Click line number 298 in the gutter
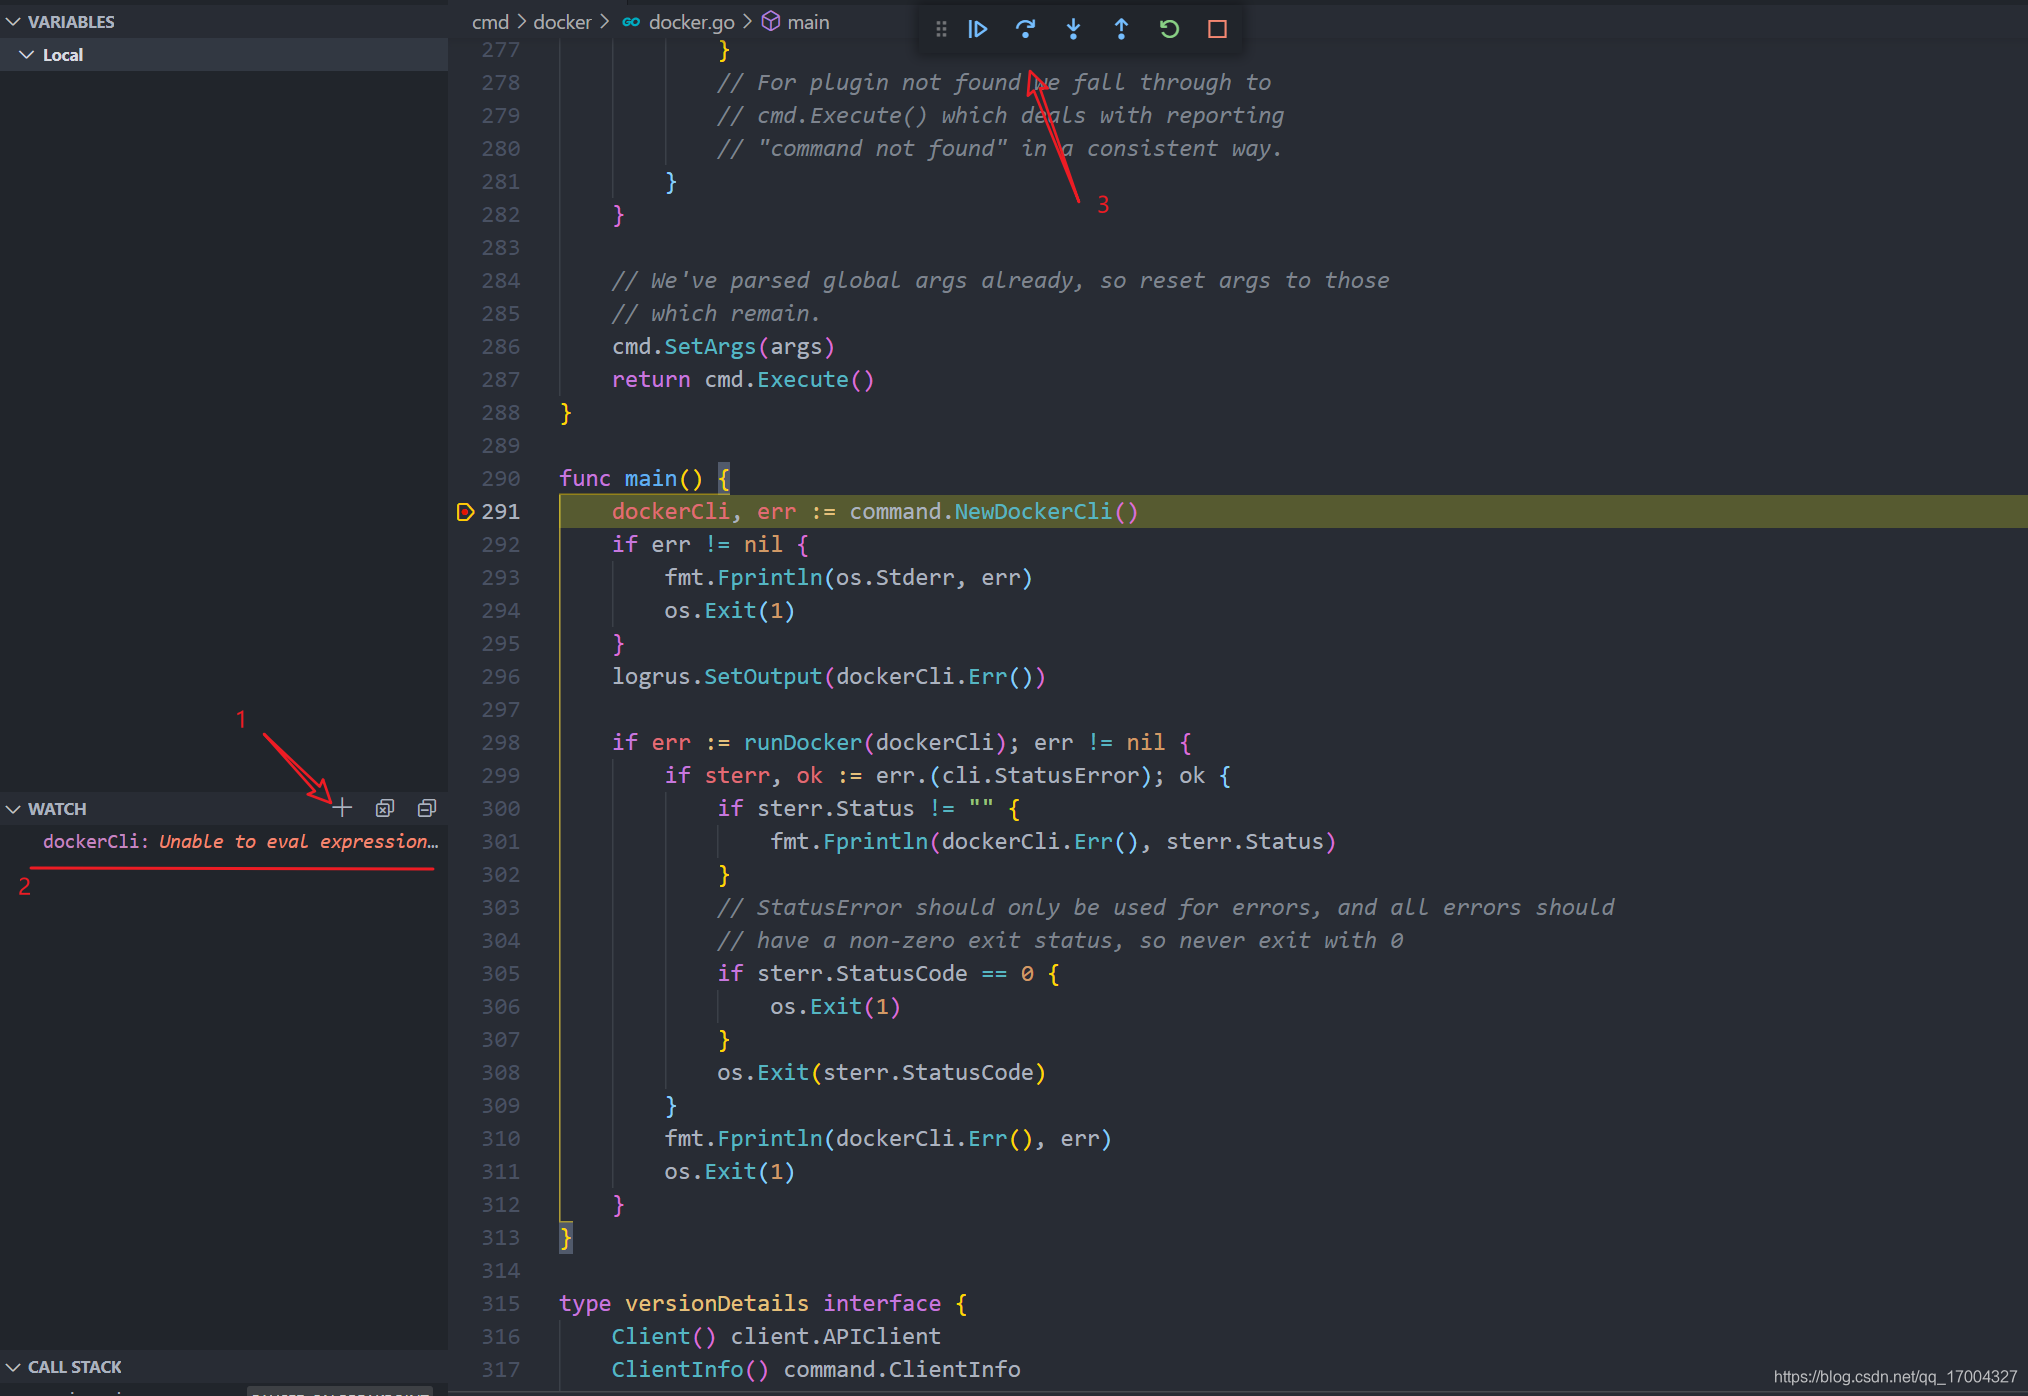The height and width of the screenshot is (1396, 2028). [500, 743]
